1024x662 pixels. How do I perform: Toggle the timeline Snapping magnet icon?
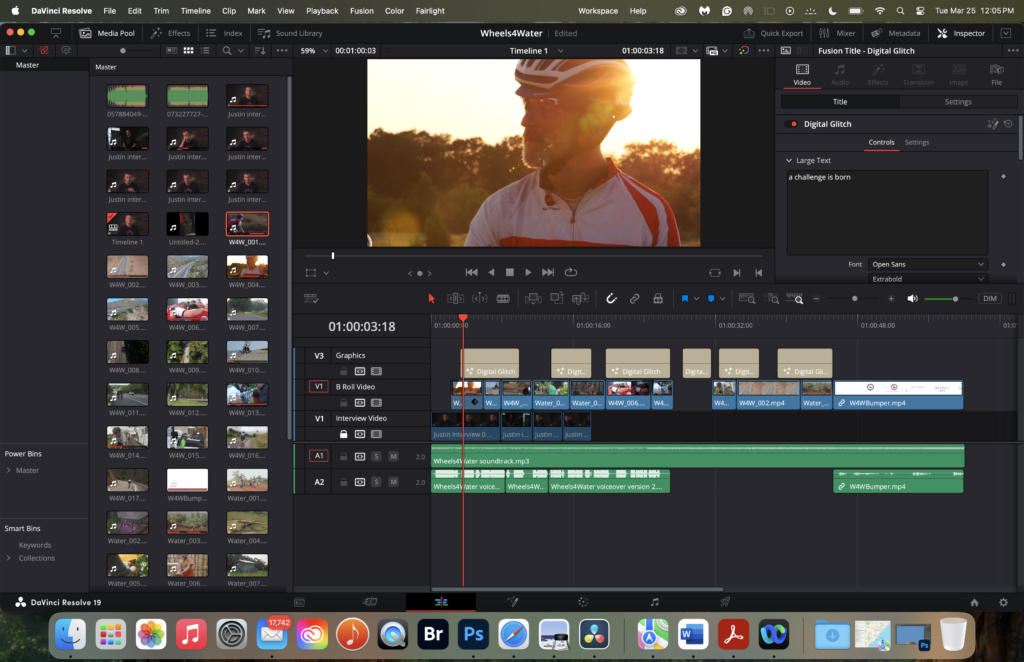(611, 298)
